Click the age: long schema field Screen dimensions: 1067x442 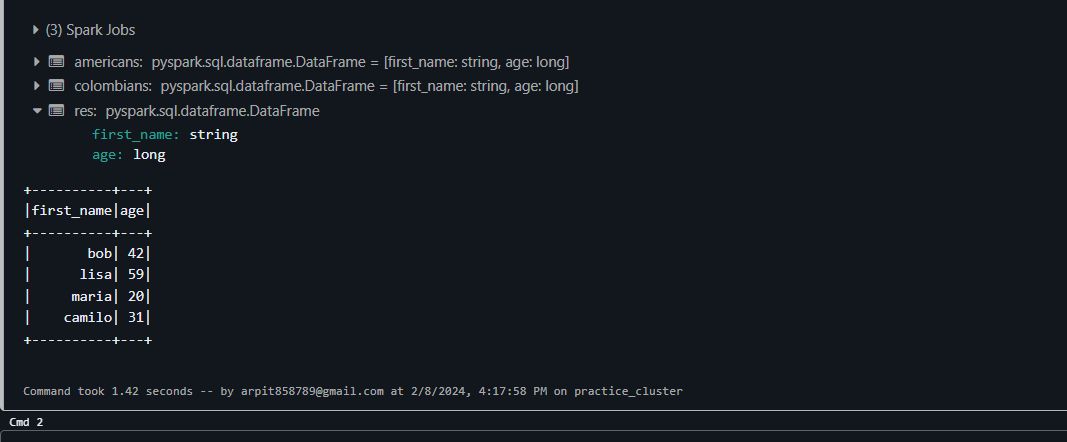[x=129, y=155]
